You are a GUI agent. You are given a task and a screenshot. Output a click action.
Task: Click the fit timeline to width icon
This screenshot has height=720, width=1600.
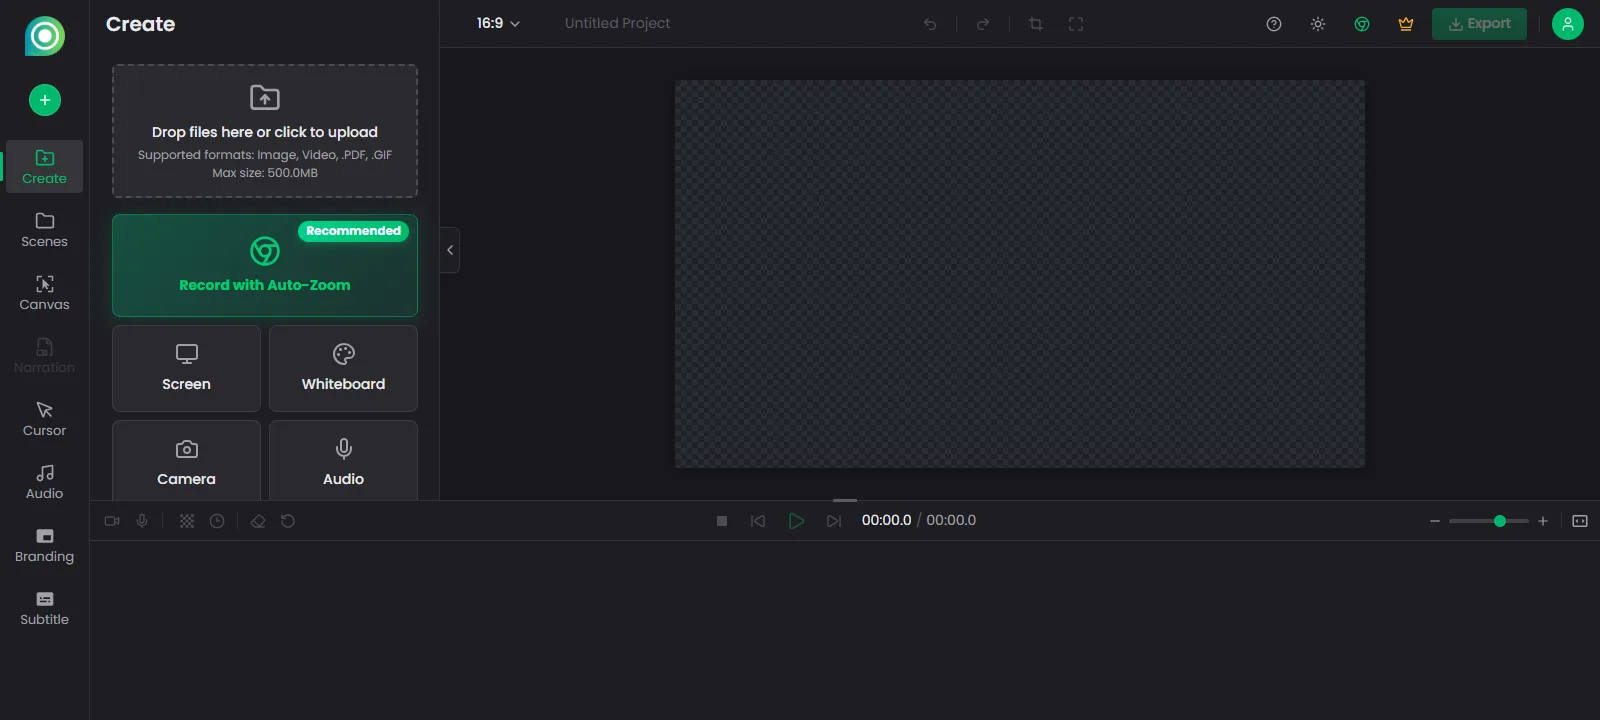(1580, 521)
